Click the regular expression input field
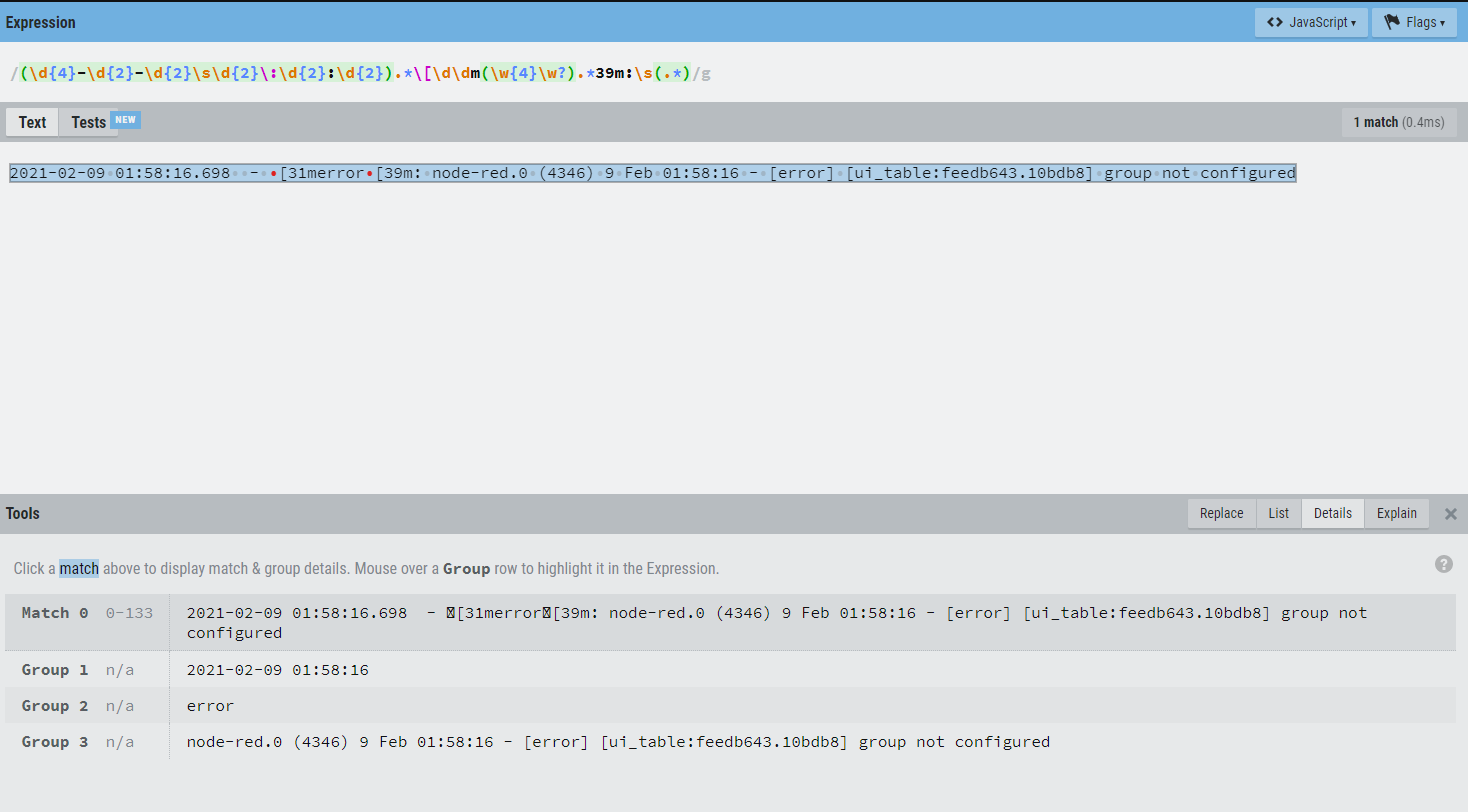Viewport: 1468px width, 812px height. [x=734, y=73]
